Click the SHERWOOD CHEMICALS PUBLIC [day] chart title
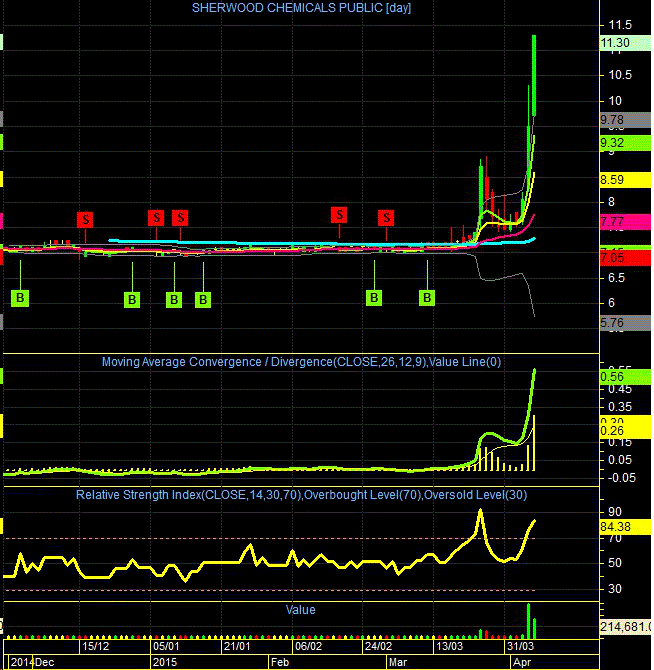The width and height of the screenshot is (654, 670). [301, 8]
